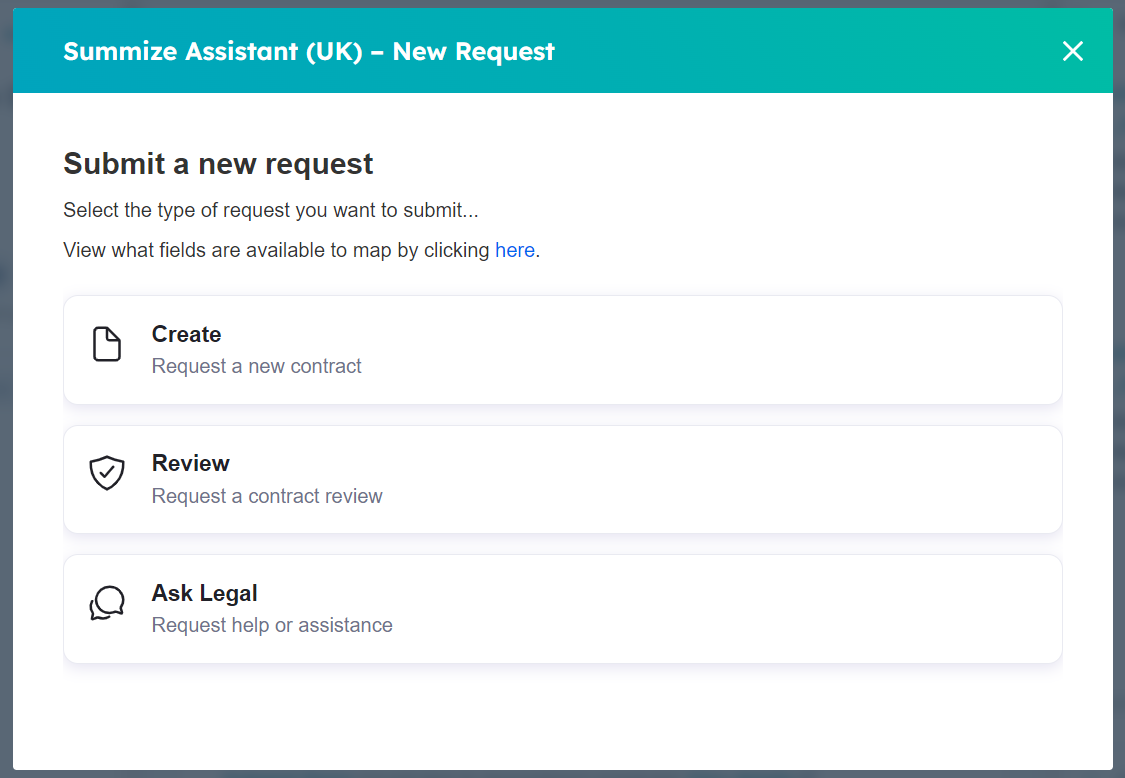Viewport: 1125px width, 778px height.
Task: Click the shield checkmark icon beside Review
Action: pyautogui.click(x=107, y=473)
